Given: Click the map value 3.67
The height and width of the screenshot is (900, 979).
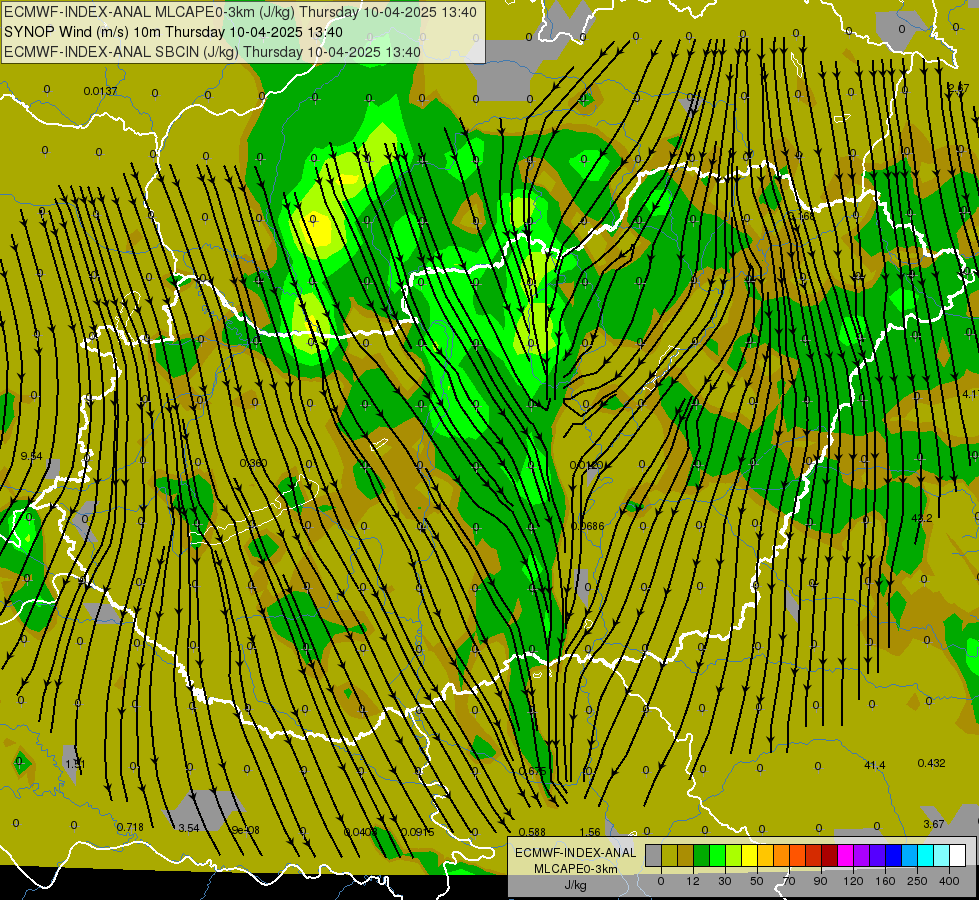Looking at the screenshot, I should click(x=933, y=824).
